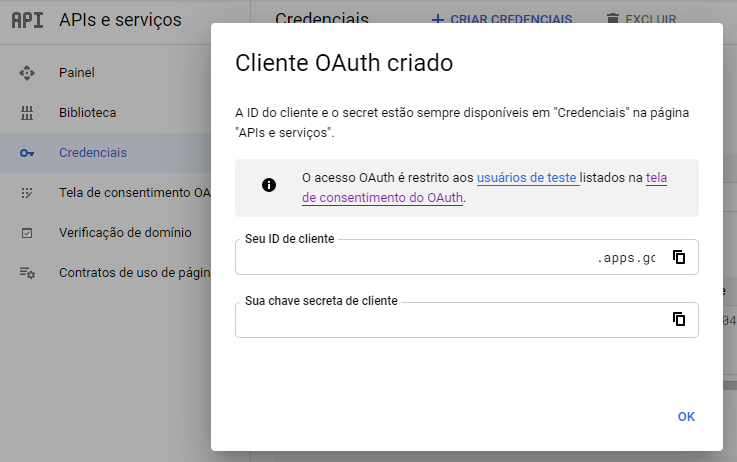Open the tela de consentimento do OAuth link
The image size is (737, 462).
point(485,188)
